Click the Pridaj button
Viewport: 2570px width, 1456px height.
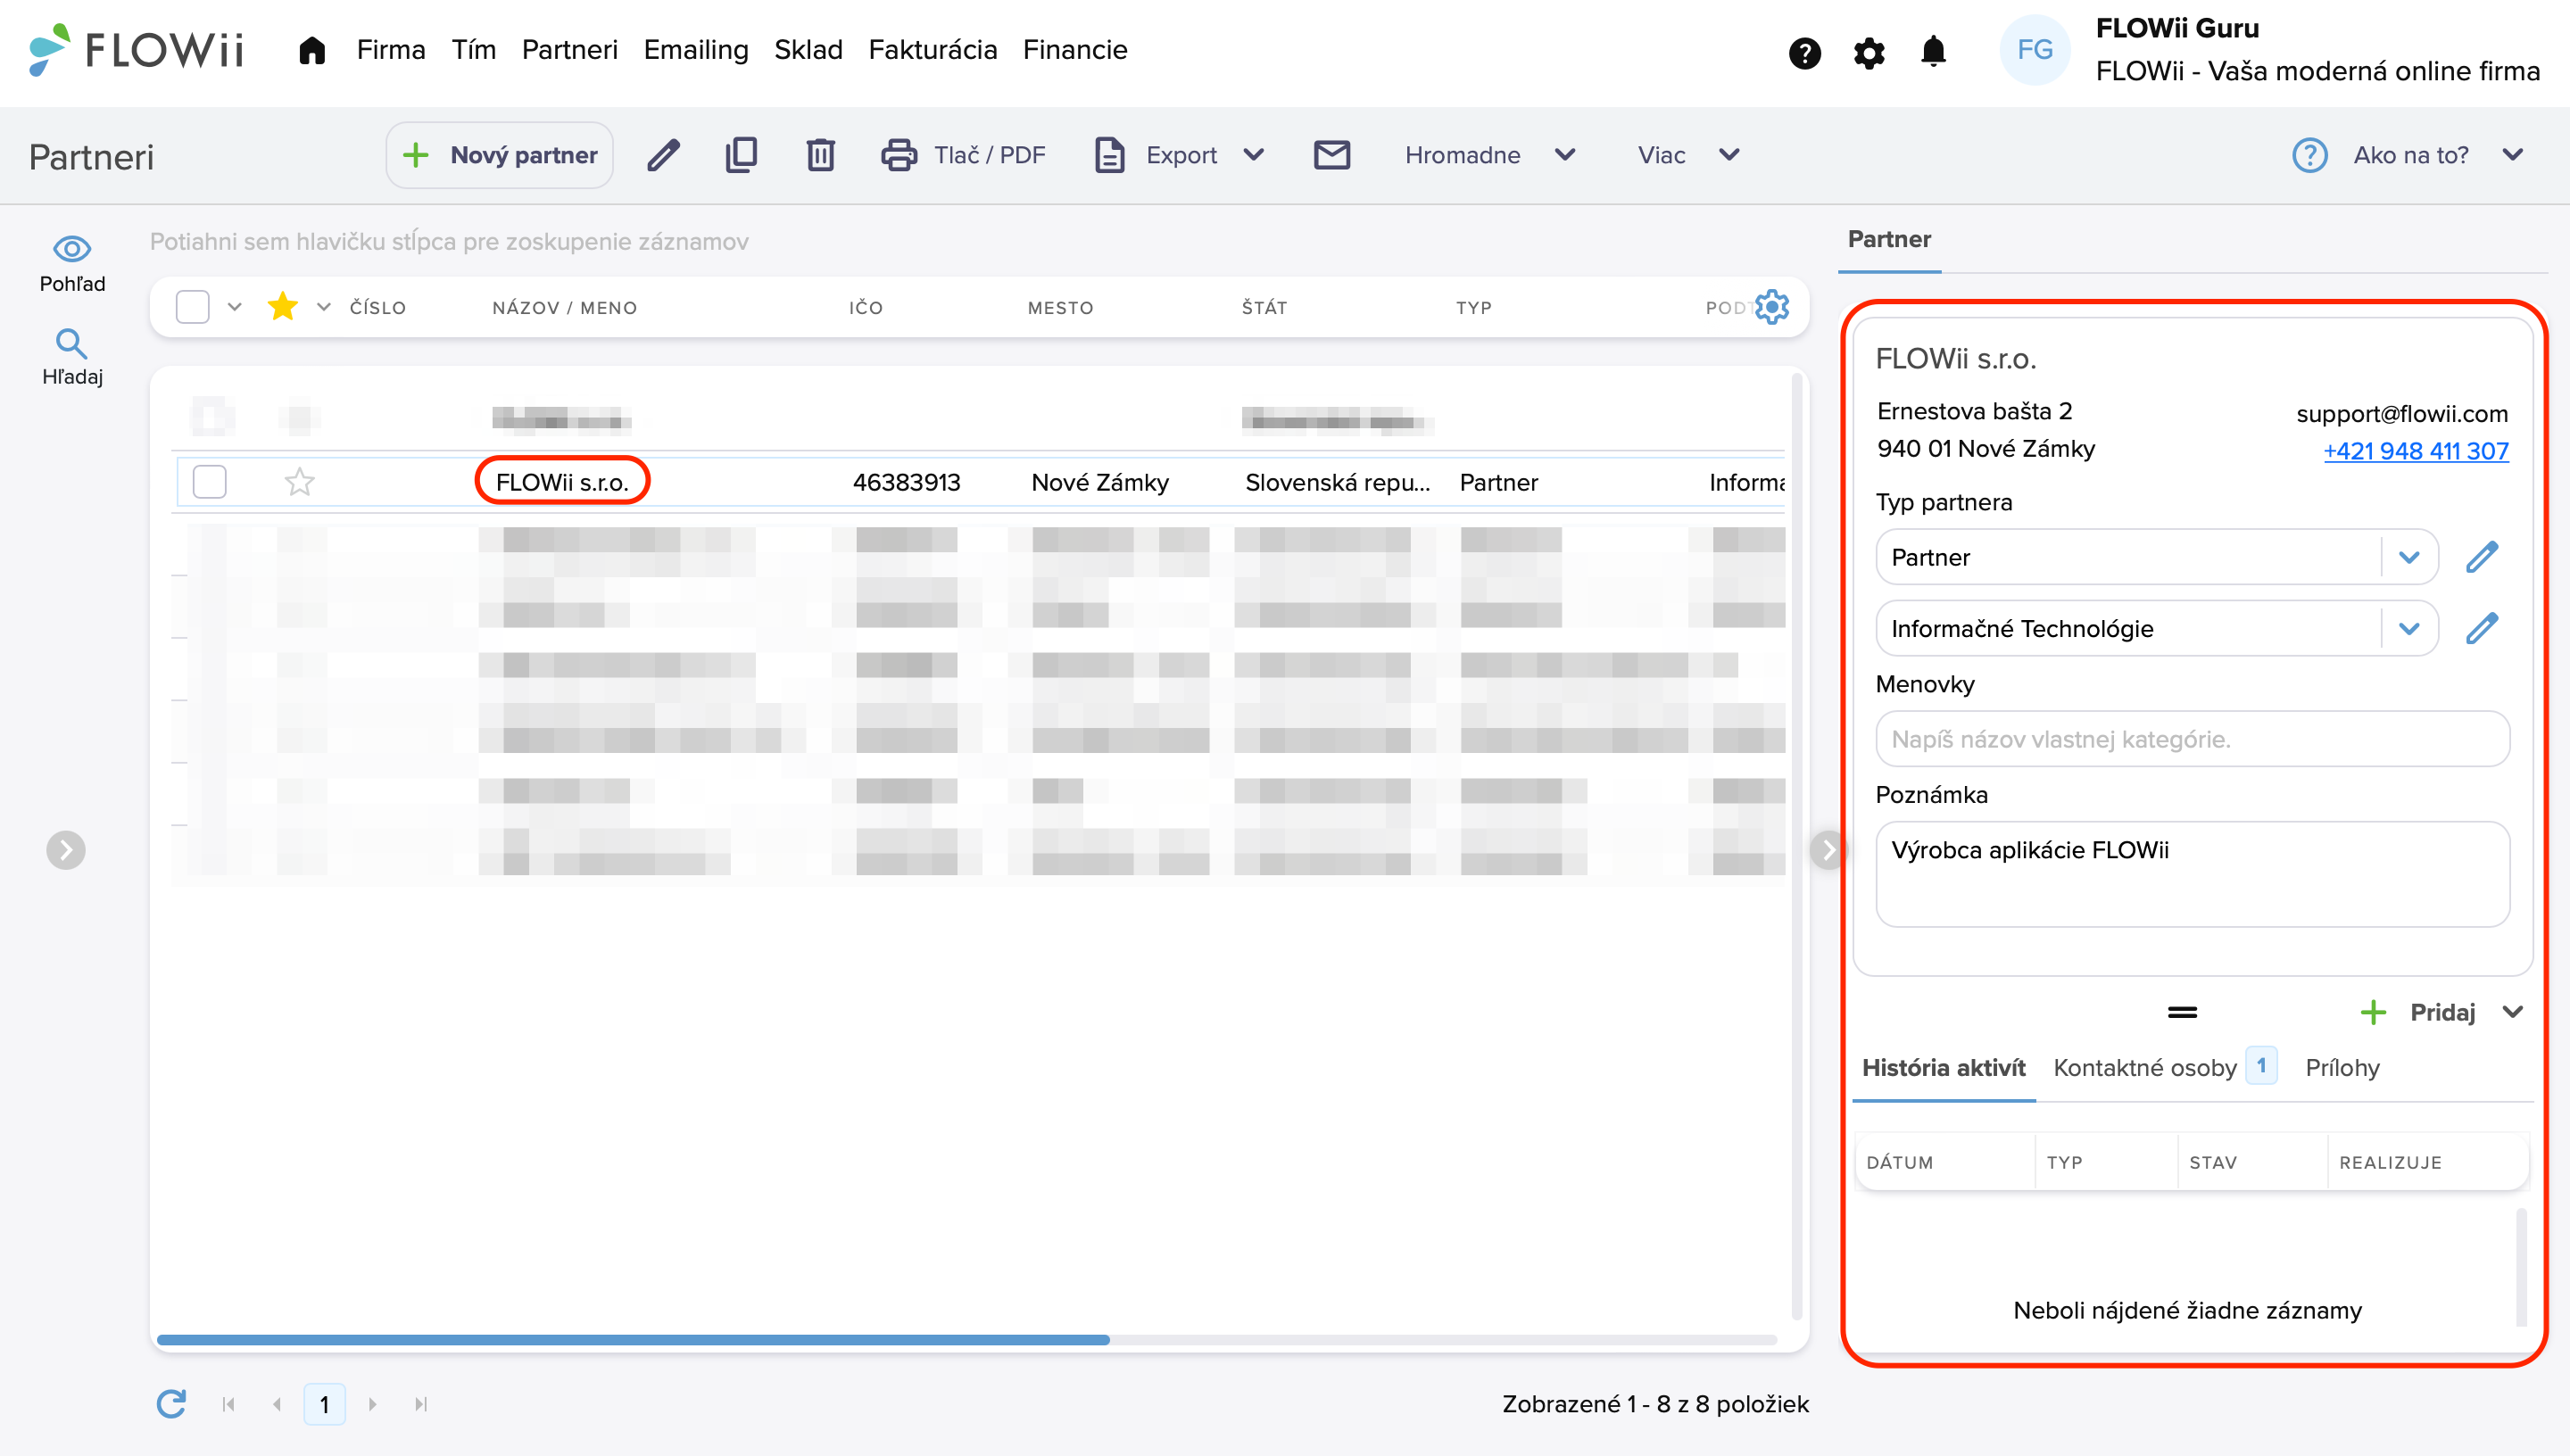coord(2417,1012)
